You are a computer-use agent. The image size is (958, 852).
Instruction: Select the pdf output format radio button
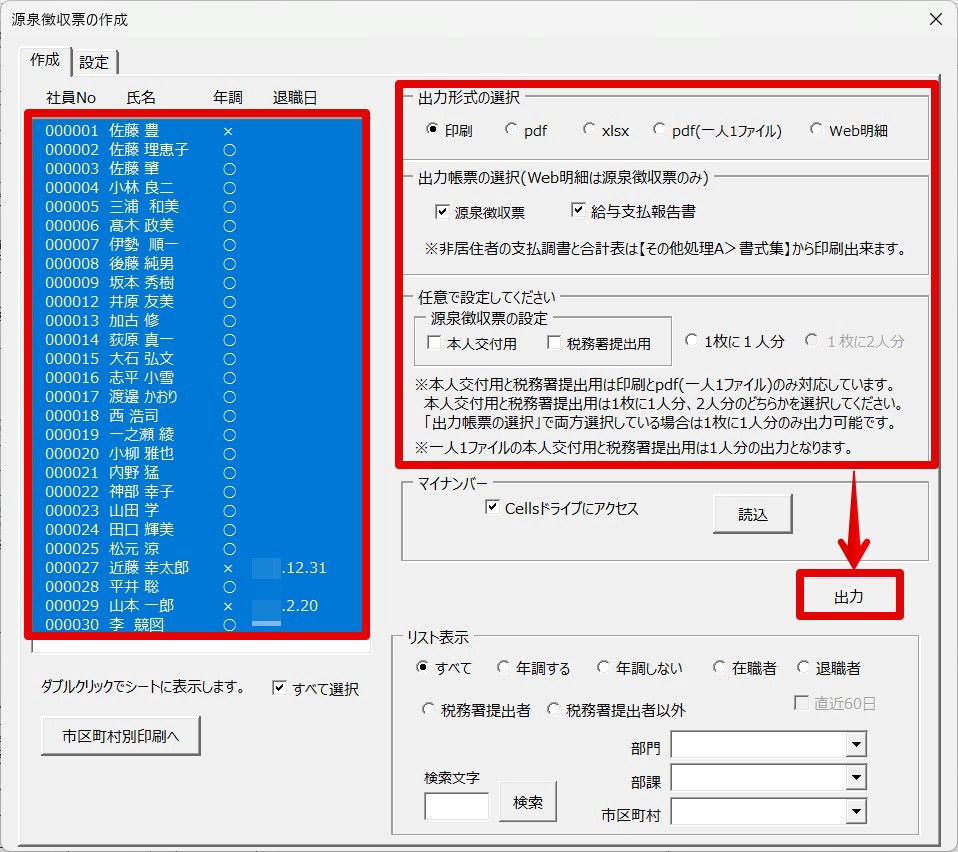pyautogui.click(x=512, y=129)
